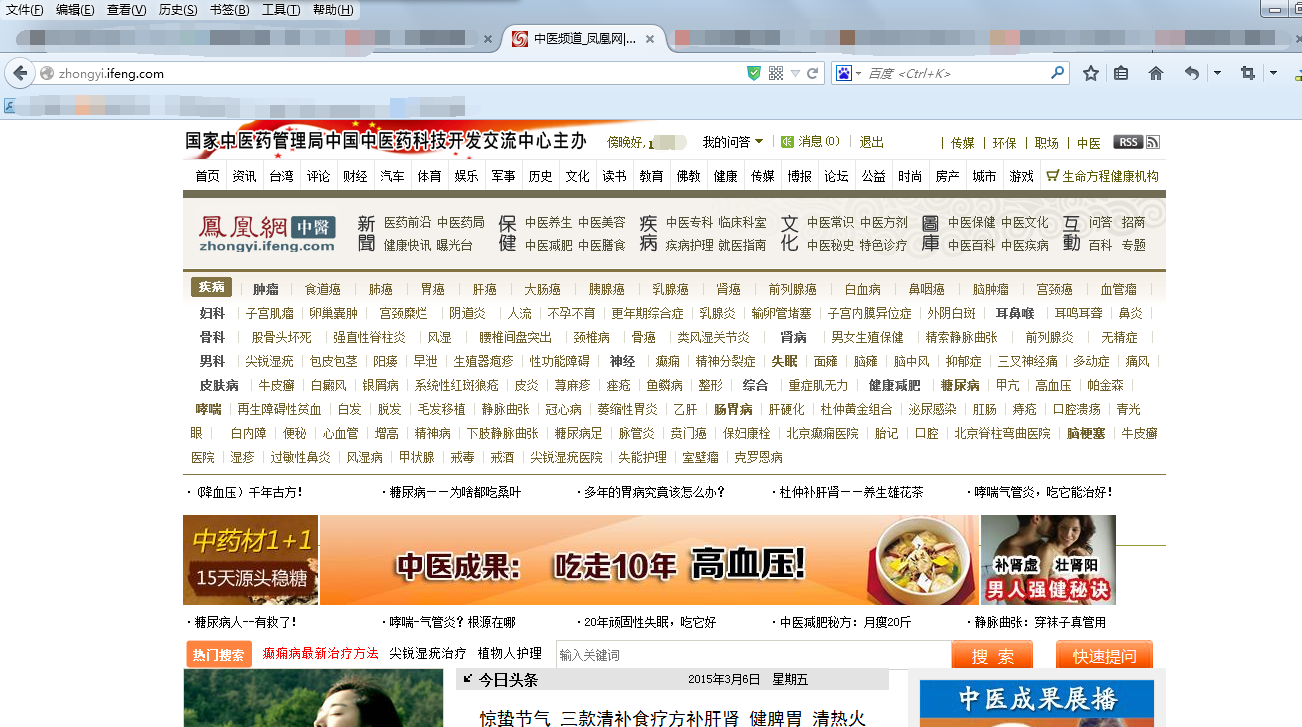The image size is (1302, 727).
Task: Click the green shield security icon
Action: (755, 73)
